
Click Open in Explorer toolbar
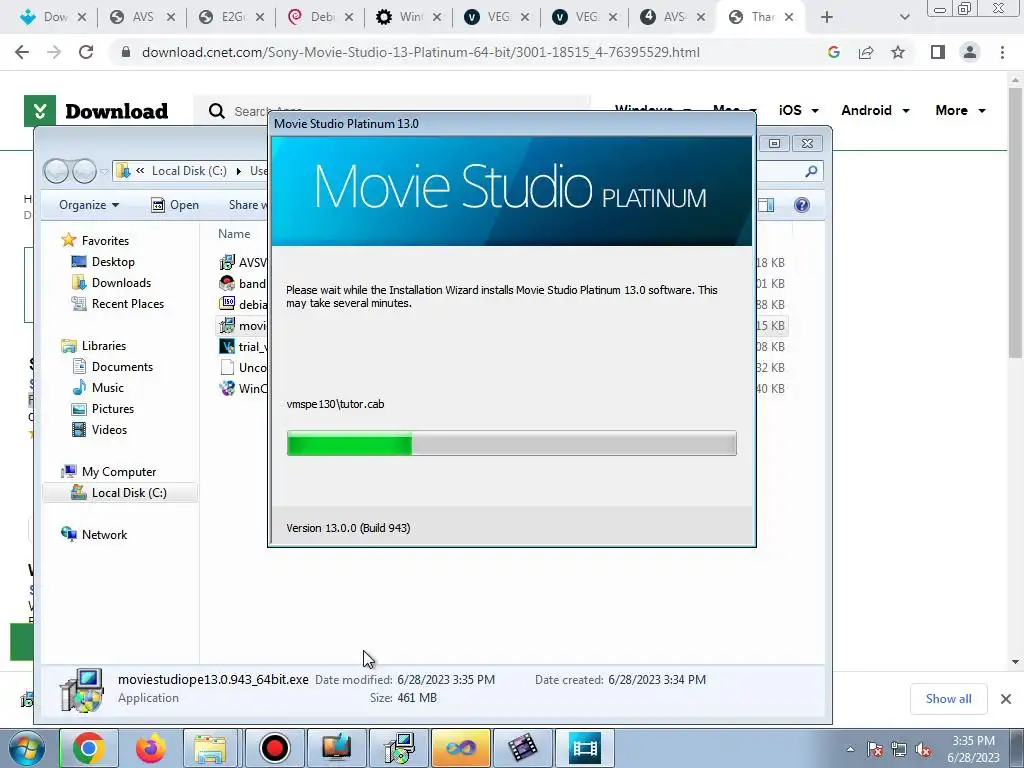pos(175,205)
